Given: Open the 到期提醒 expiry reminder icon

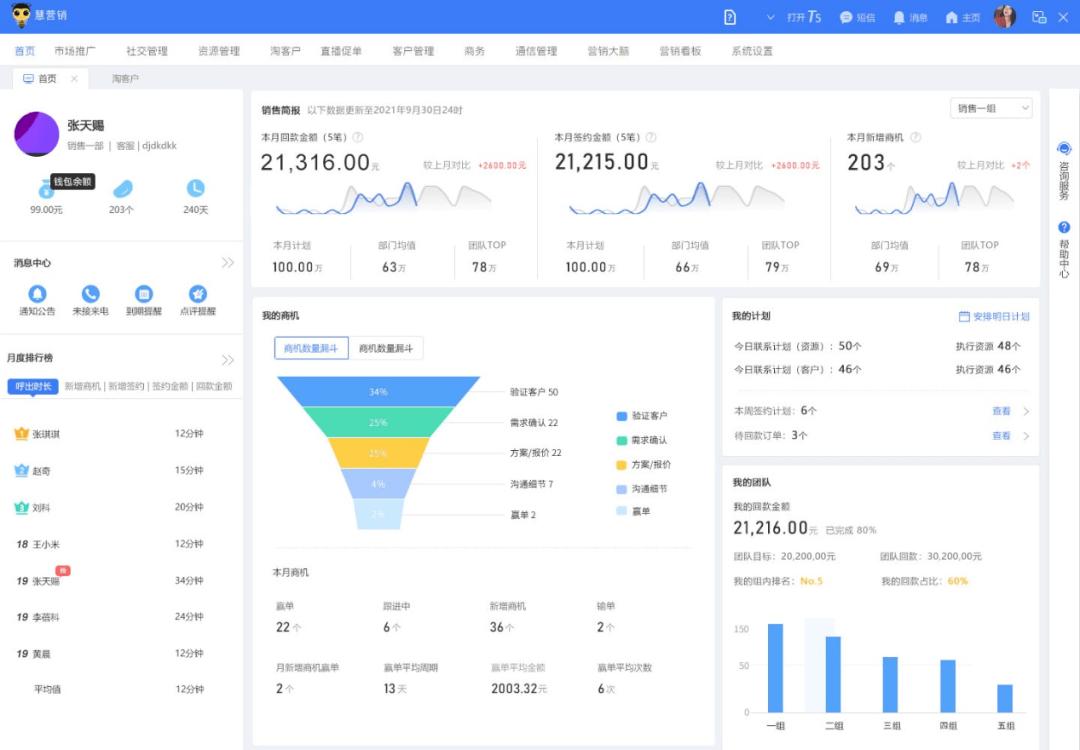Looking at the screenshot, I should click(x=144, y=294).
